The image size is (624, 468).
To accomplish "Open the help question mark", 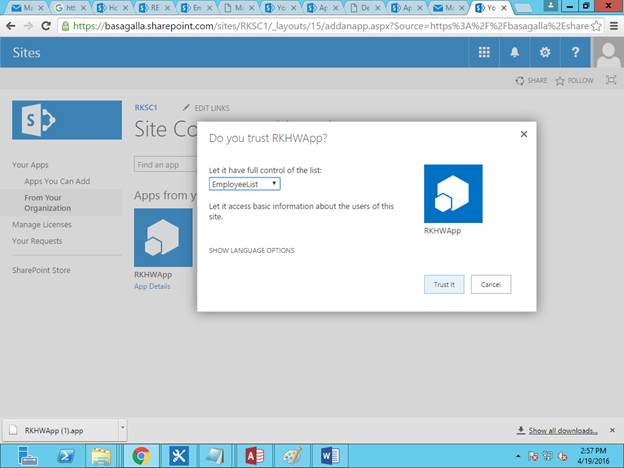I will pos(575,52).
